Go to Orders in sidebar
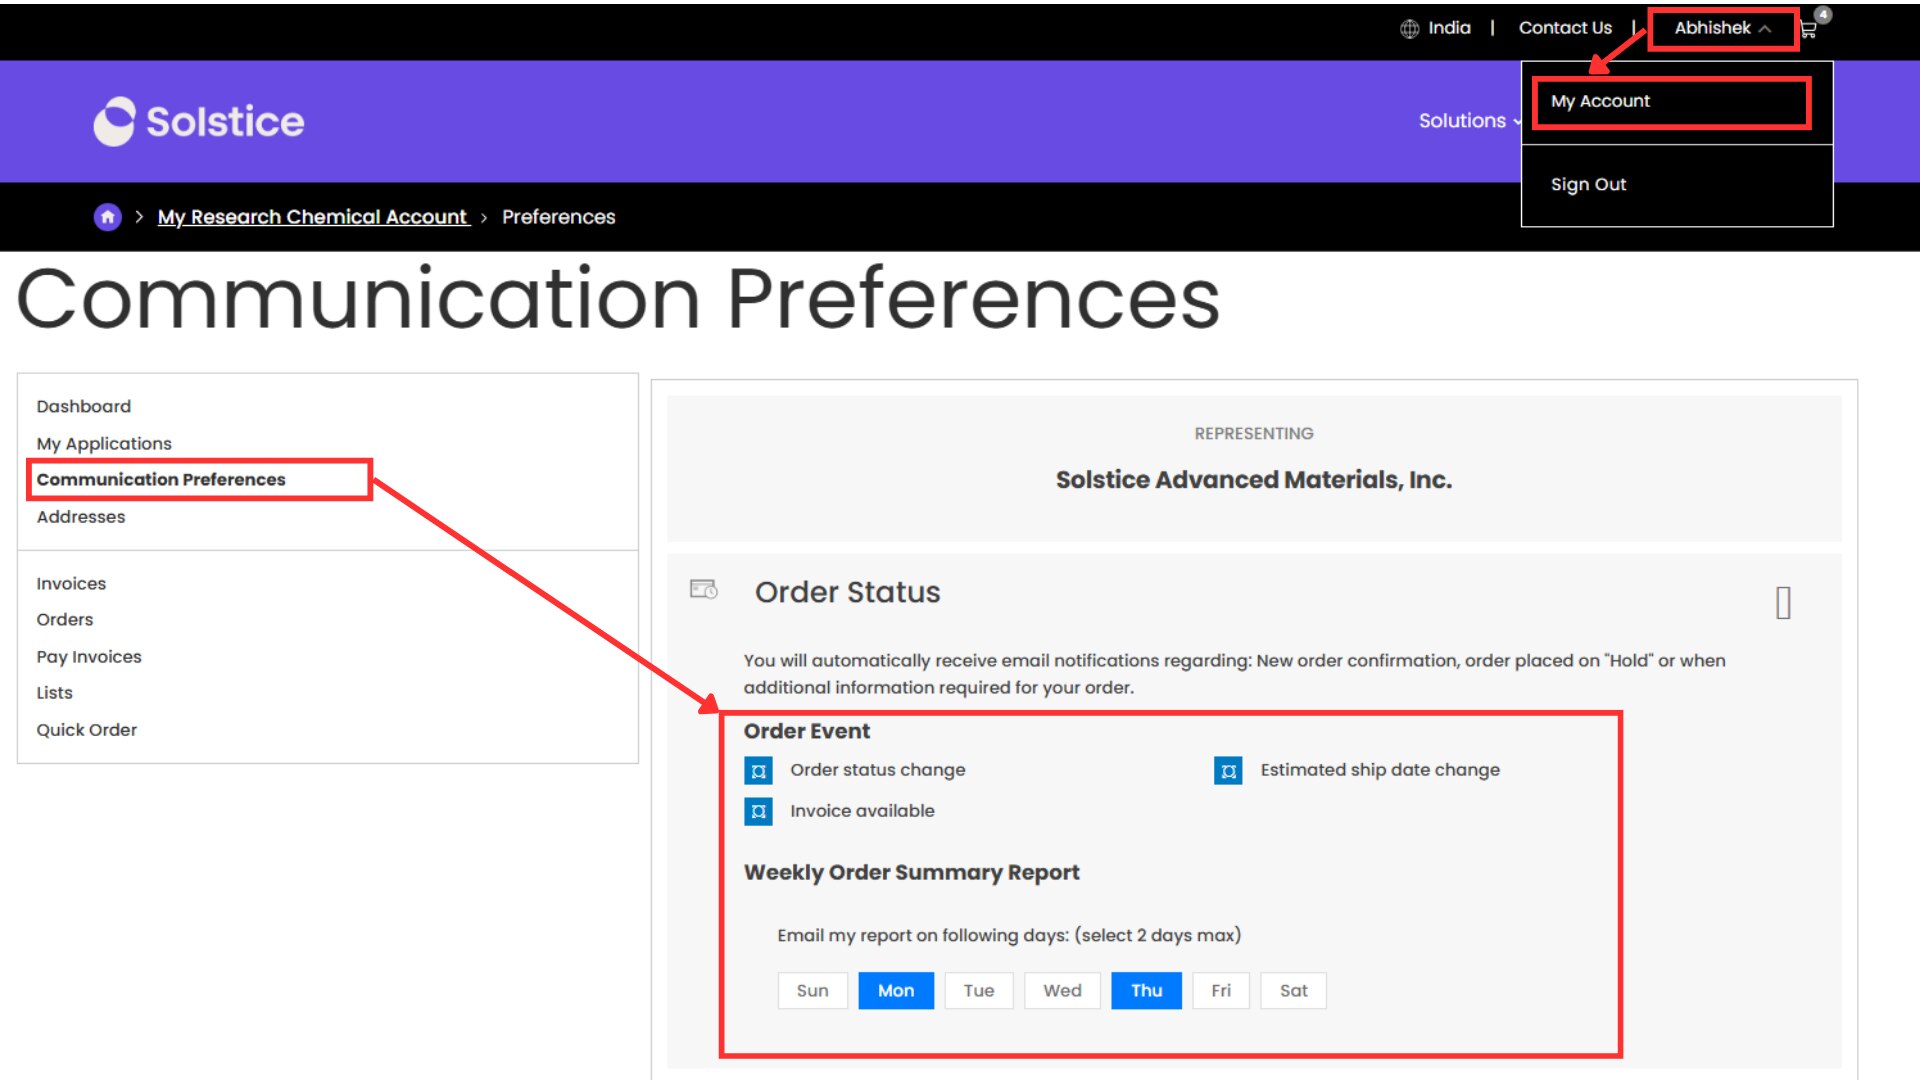Viewport: 1920px width, 1080px height. (x=65, y=619)
